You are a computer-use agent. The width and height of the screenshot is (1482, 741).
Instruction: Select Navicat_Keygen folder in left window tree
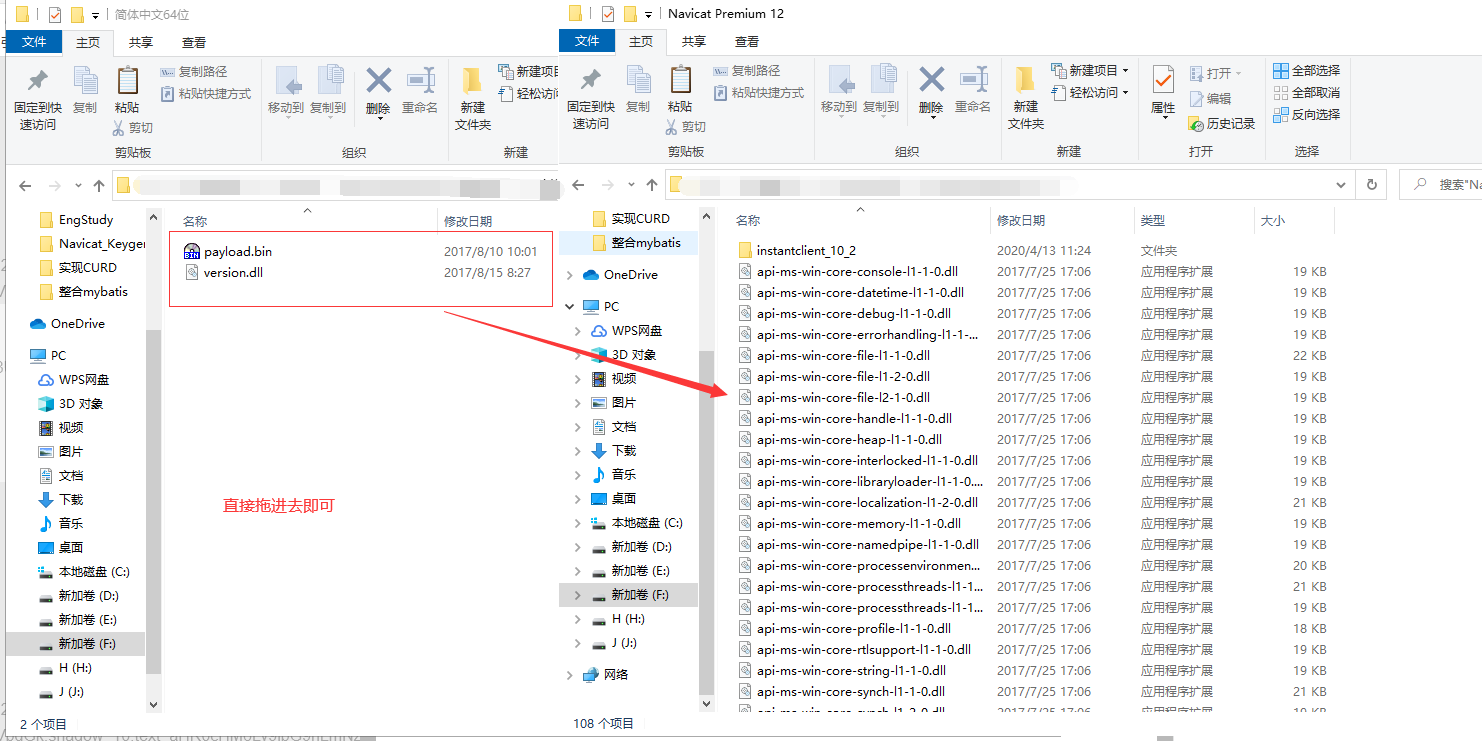pyautogui.click(x=92, y=244)
